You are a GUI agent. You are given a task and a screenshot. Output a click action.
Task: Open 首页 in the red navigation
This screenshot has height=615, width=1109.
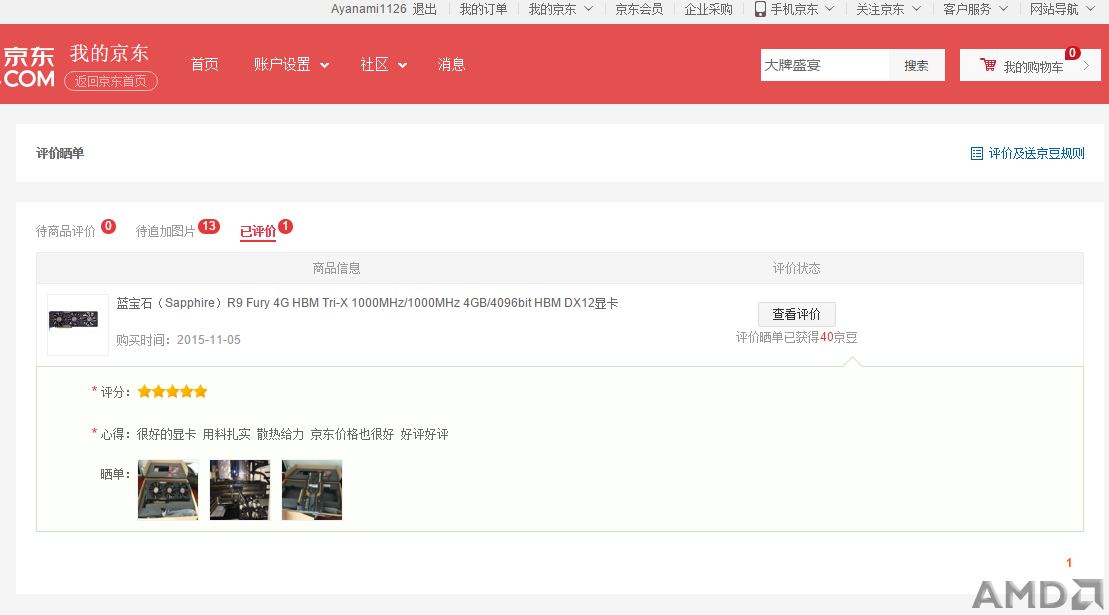(x=205, y=64)
